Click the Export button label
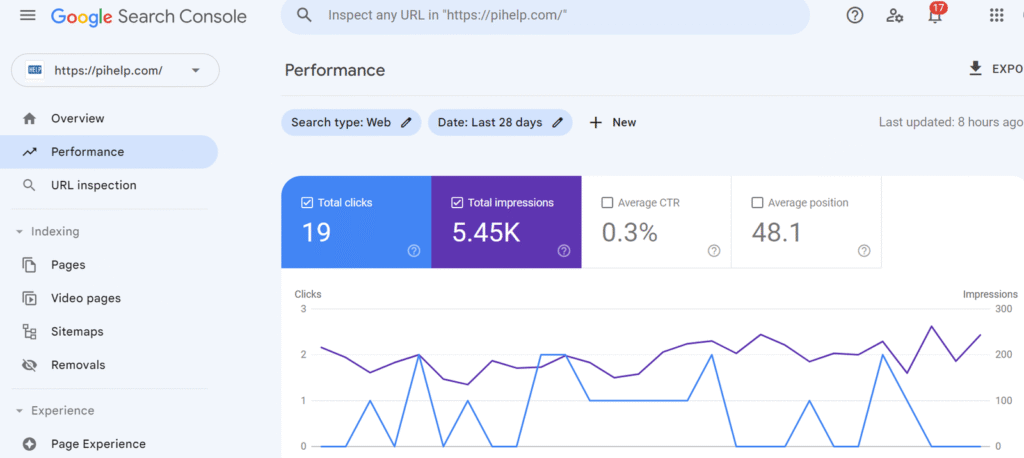Image resolution: width=1024 pixels, height=458 pixels. (1008, 69)
